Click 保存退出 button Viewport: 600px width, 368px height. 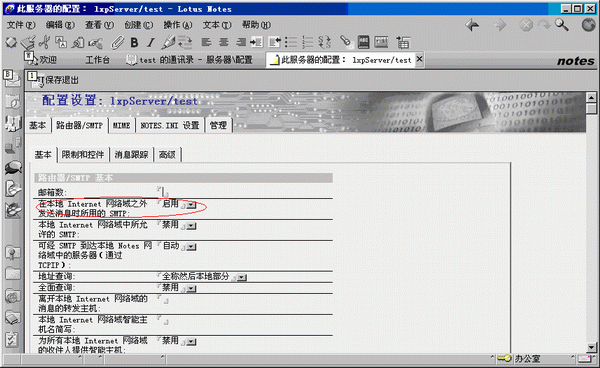coord(57,80)
